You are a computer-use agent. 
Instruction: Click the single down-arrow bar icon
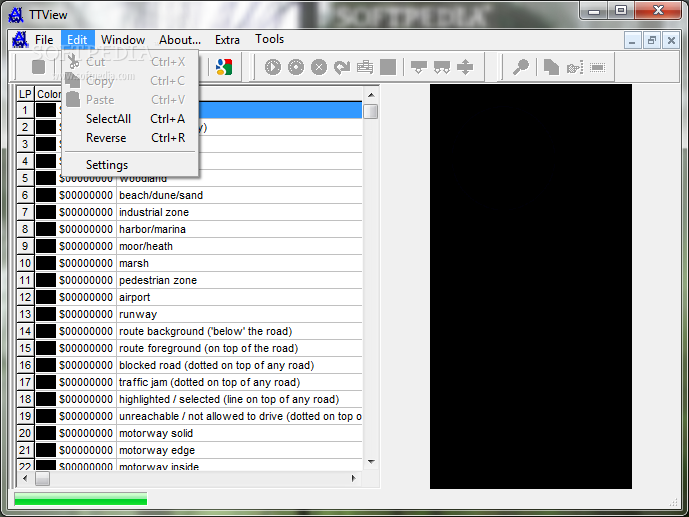[419, 67]
